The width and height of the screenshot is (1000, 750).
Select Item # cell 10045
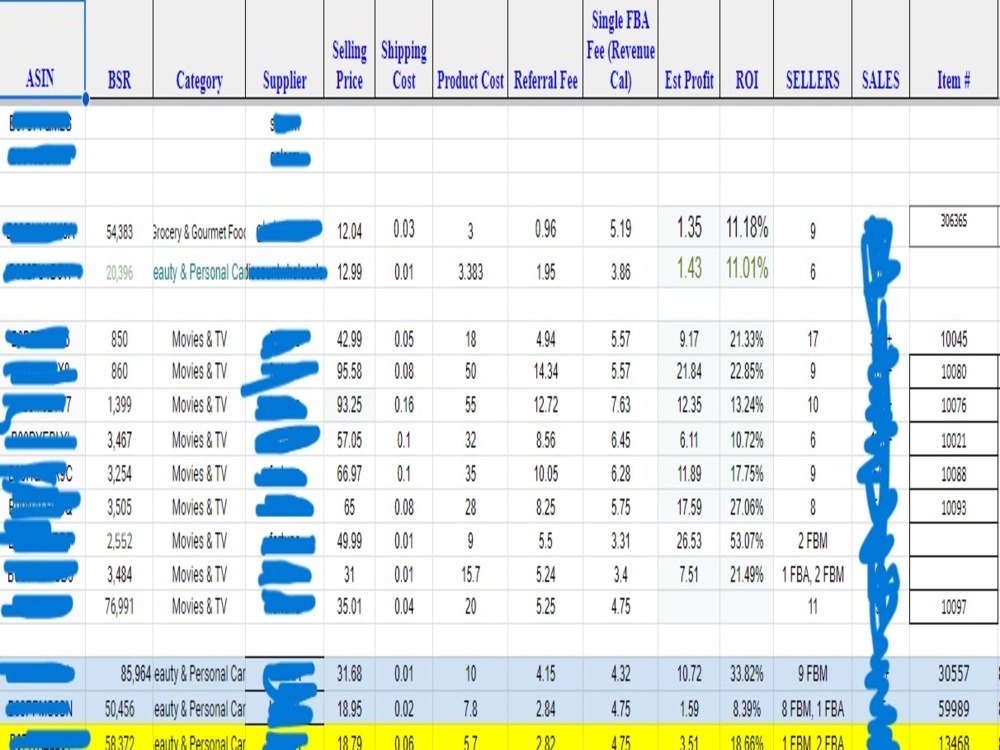(954, 339)
